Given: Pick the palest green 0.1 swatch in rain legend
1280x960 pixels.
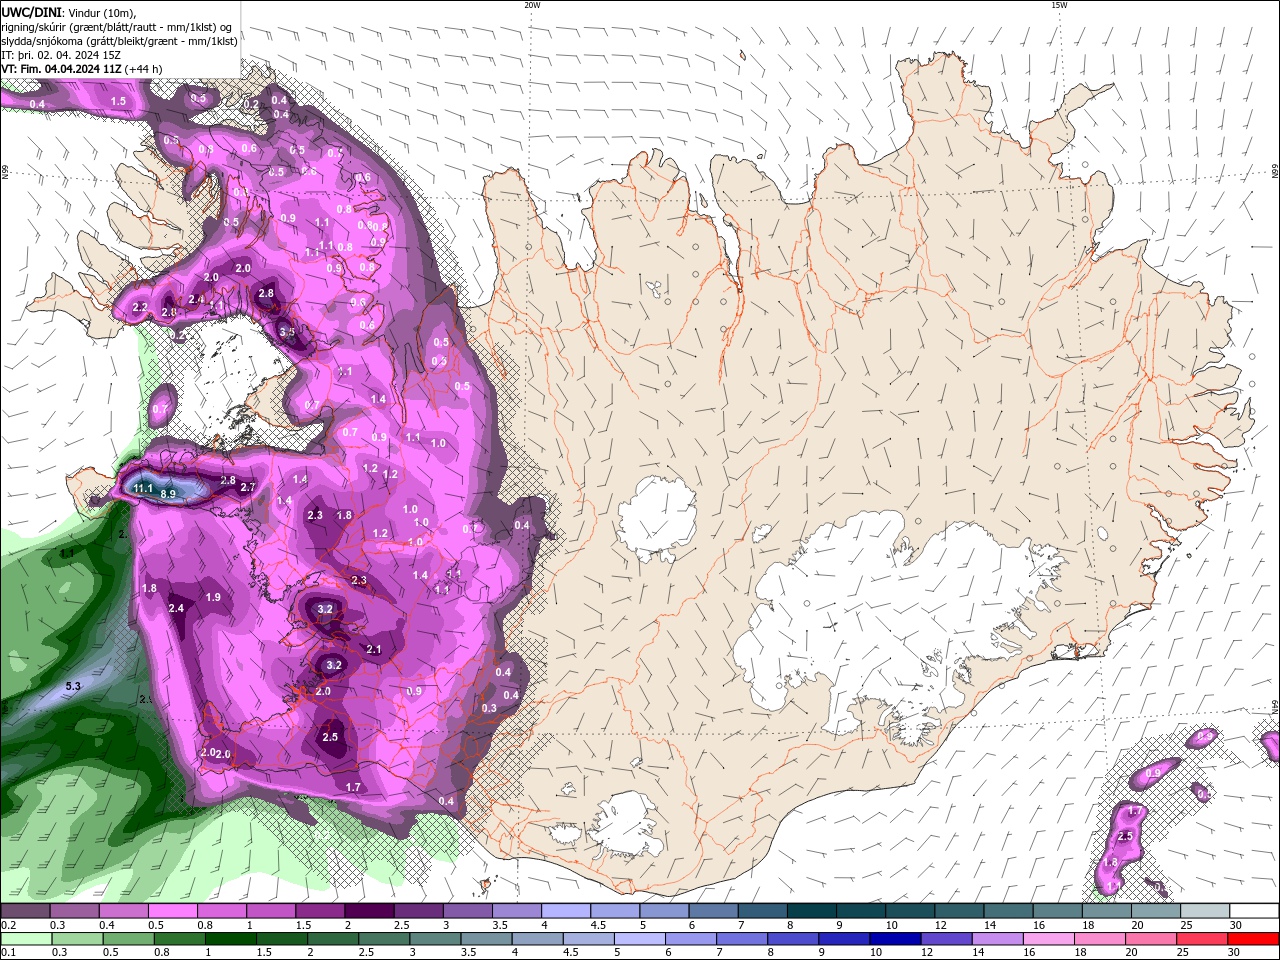Looking at the screenshot, I should (25, 938).
